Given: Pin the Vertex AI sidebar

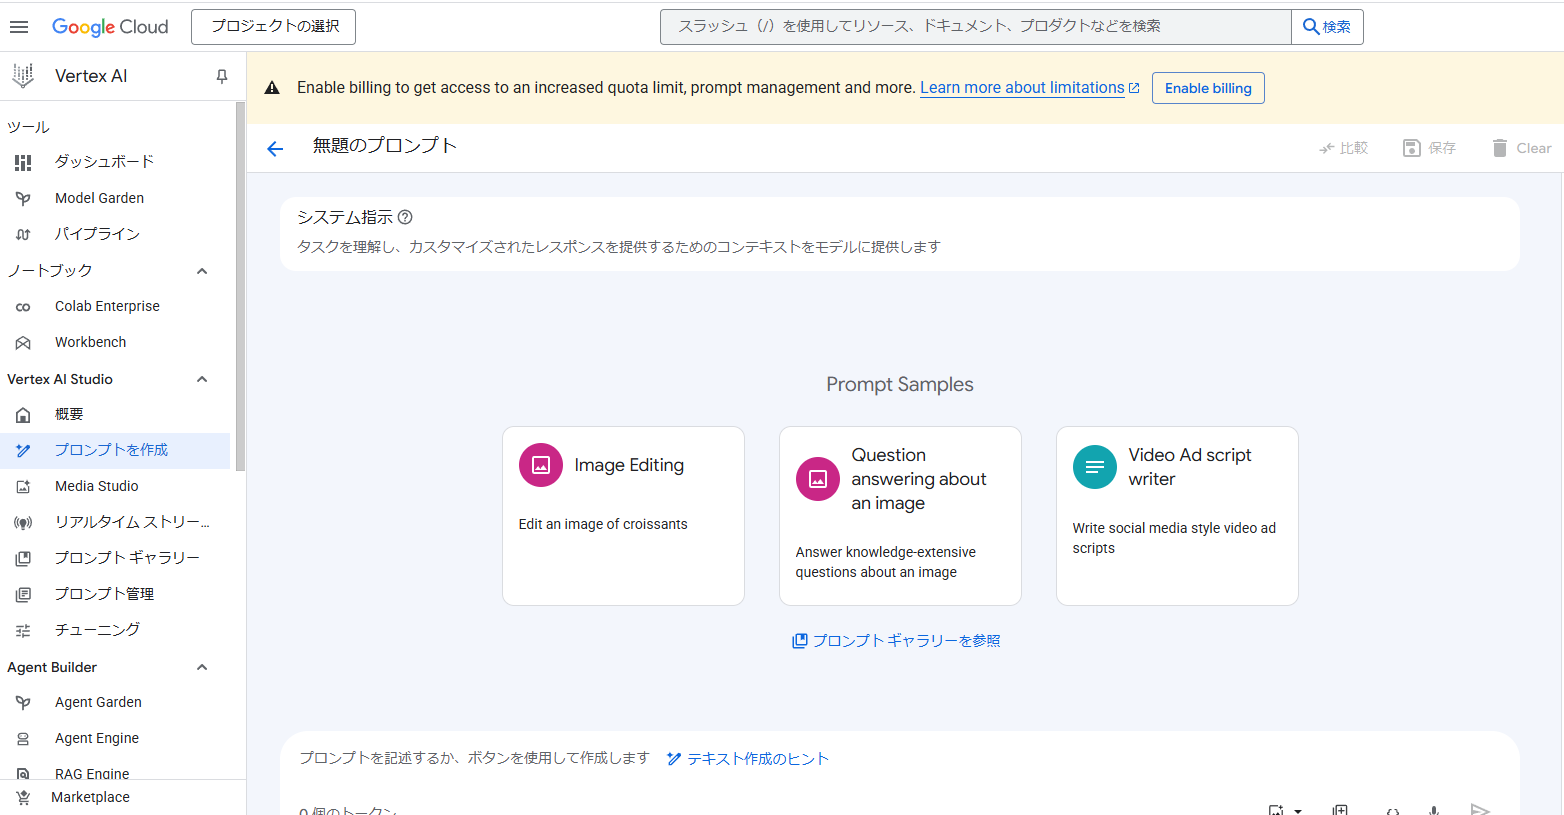Looking at the screenshot, I should 222,76.
